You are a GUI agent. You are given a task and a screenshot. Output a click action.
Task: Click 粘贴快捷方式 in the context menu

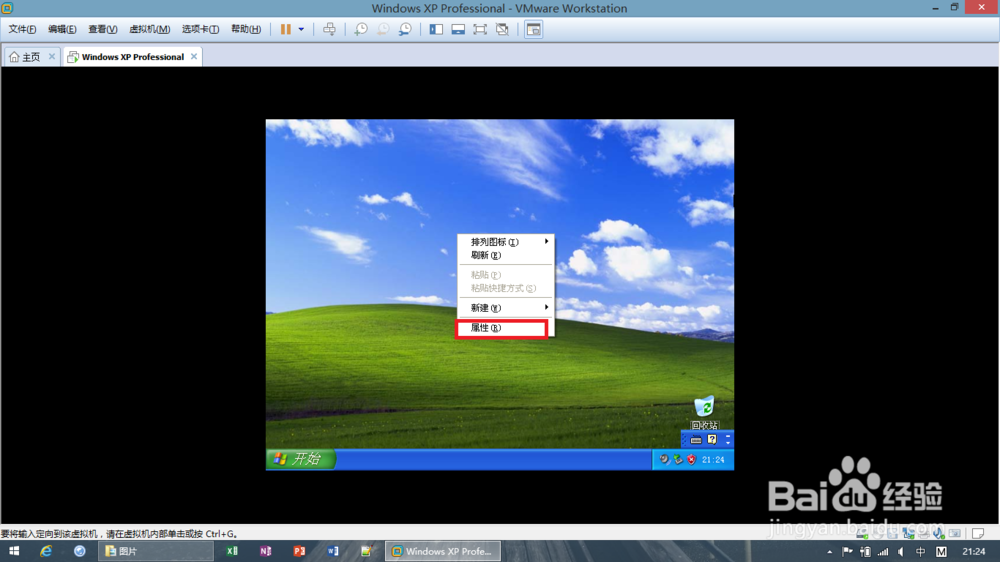point(505,288)
